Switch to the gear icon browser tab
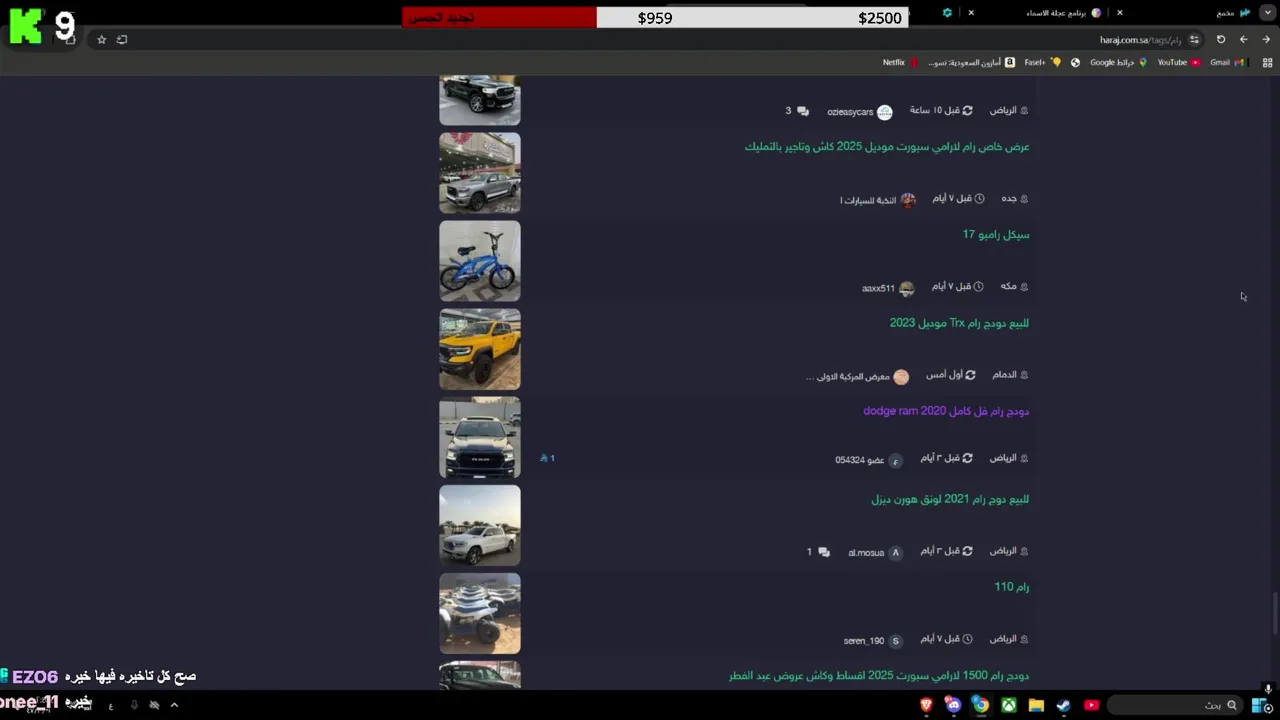 [947, 13]
